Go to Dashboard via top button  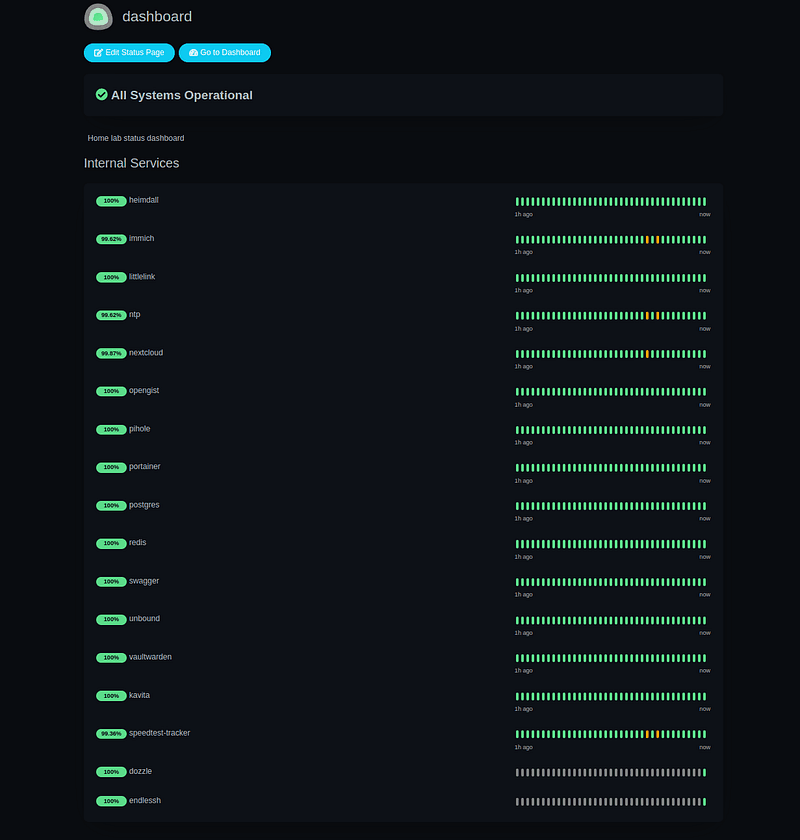coord(225,53)
